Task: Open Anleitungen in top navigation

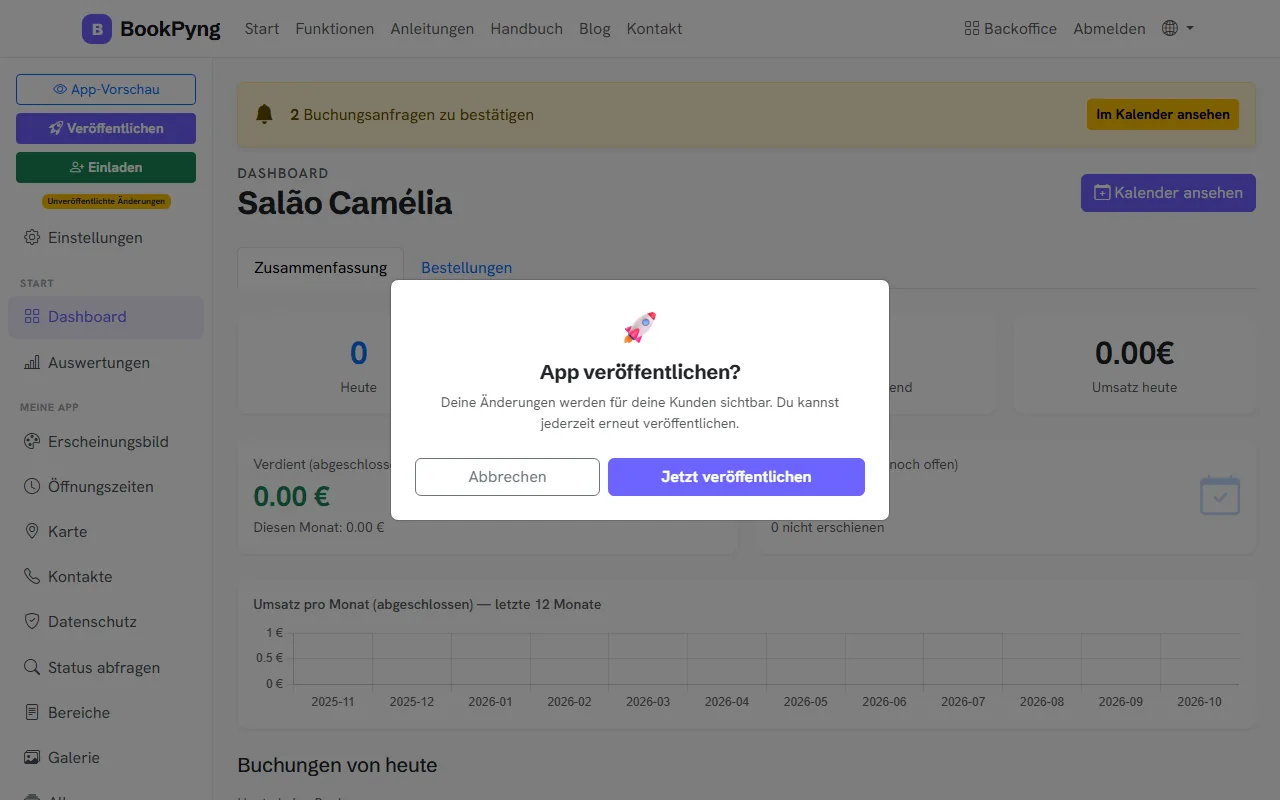Action: click(x=432, y=29)
